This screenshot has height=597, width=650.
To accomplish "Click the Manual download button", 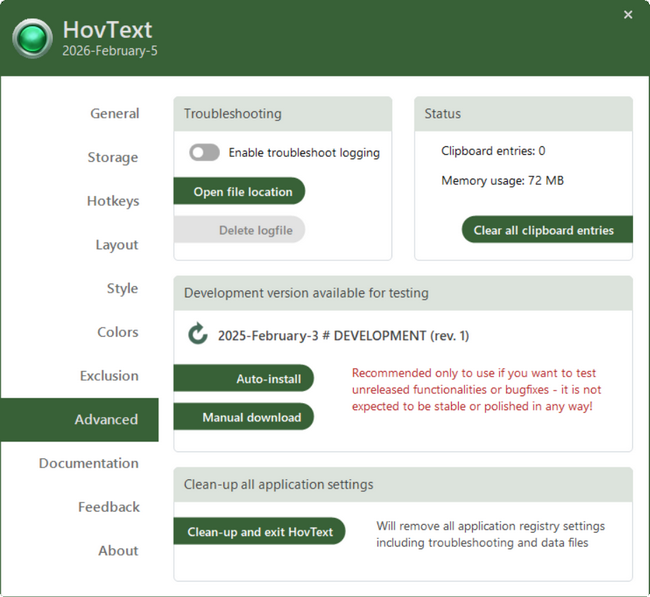I will click(x=244, y=417).
